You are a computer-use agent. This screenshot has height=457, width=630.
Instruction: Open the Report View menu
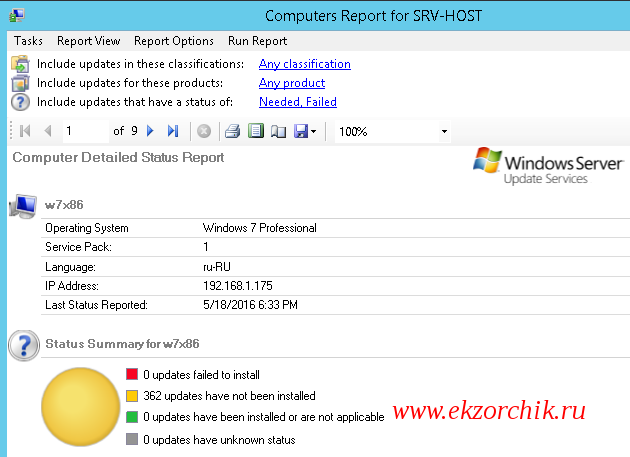tap(88, 41)
